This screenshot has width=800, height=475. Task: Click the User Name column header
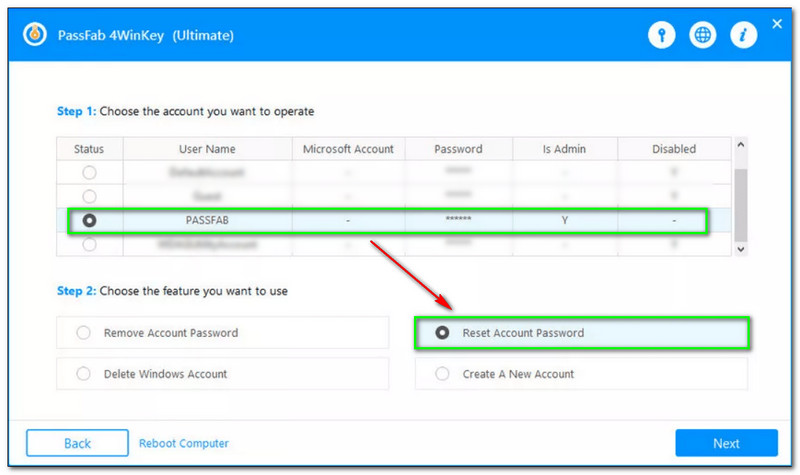click(x=207, y=149)
